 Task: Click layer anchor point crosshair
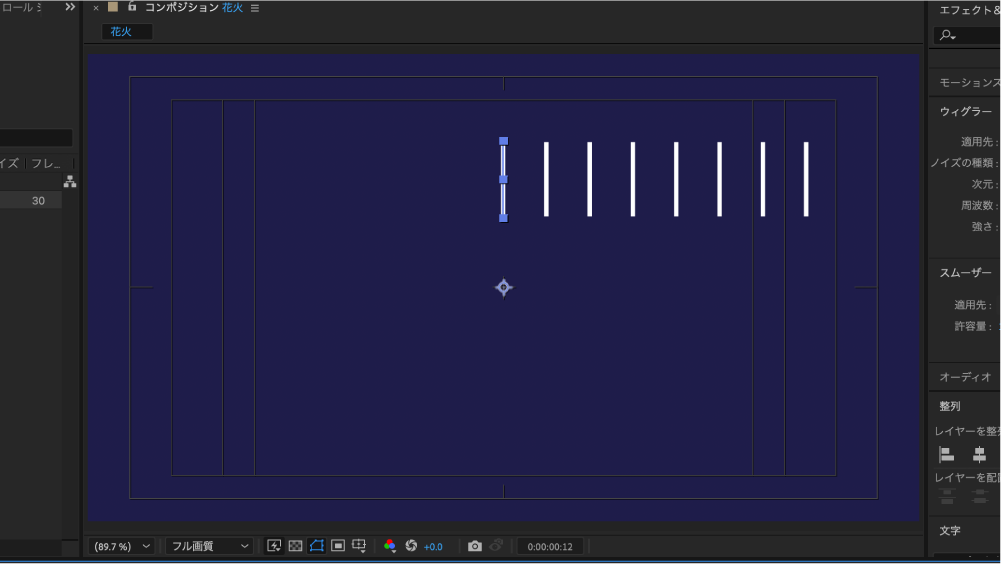click(504, 287)
